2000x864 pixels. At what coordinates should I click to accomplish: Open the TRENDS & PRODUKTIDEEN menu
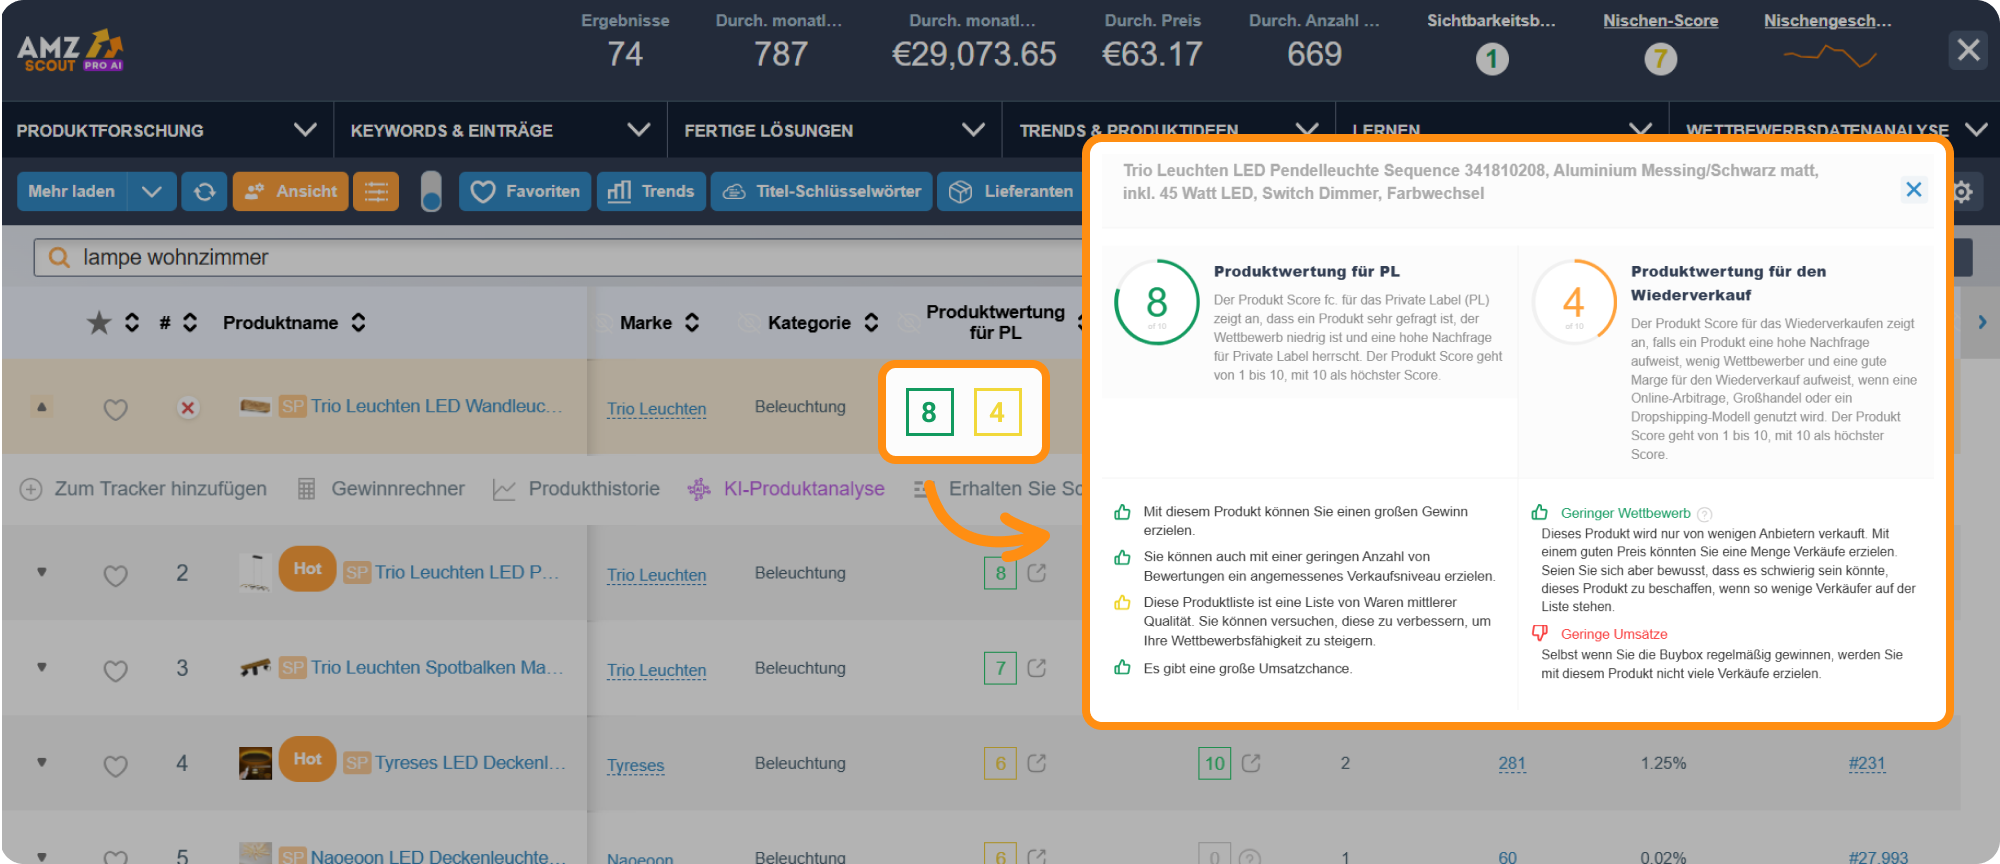[1168, 130]
